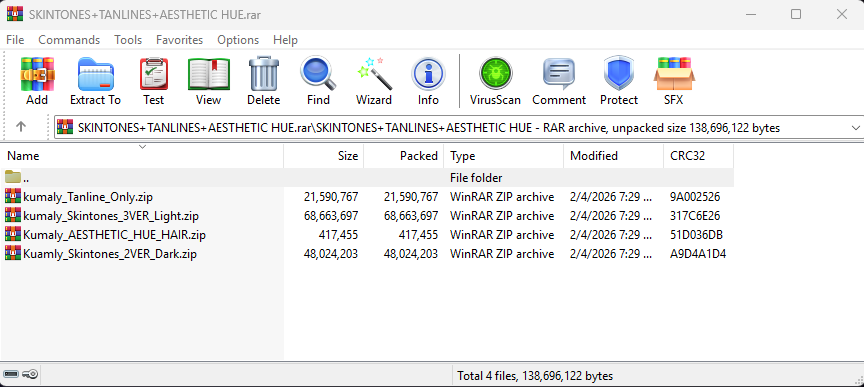Sort by the Name column header
864x387 pixels.
[142, 156]
